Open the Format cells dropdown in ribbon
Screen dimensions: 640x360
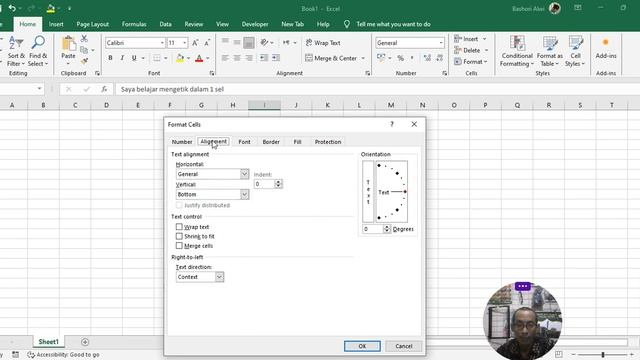tap(471, 62)
